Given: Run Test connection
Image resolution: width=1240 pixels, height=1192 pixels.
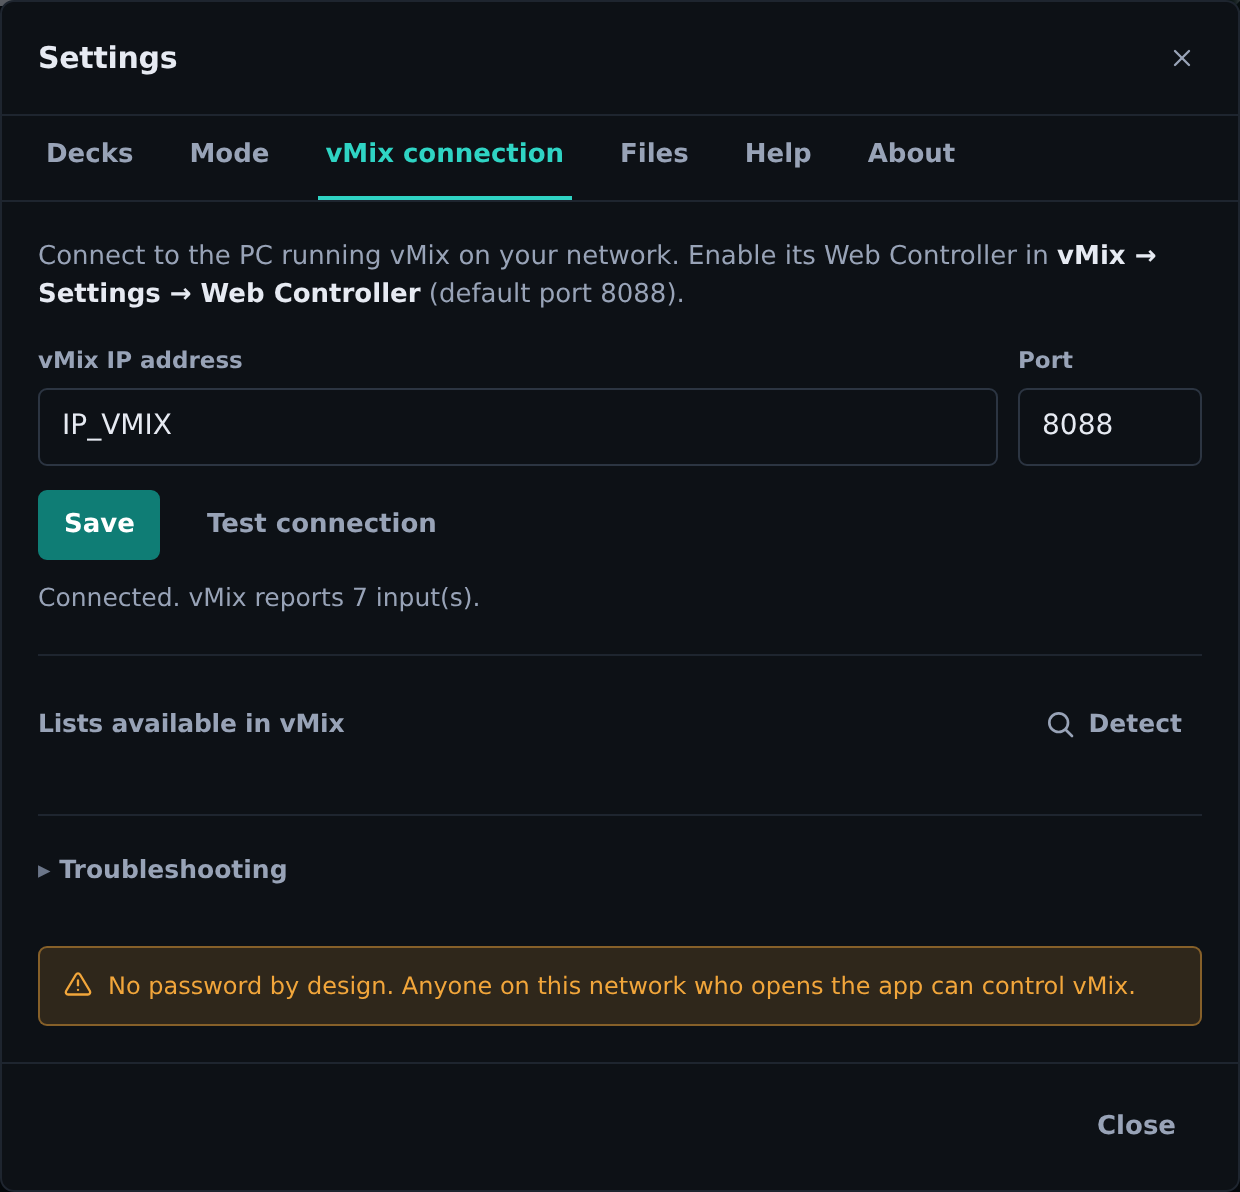Looking at the screenshot, I should pyautogui.click(x=321, y=525).
